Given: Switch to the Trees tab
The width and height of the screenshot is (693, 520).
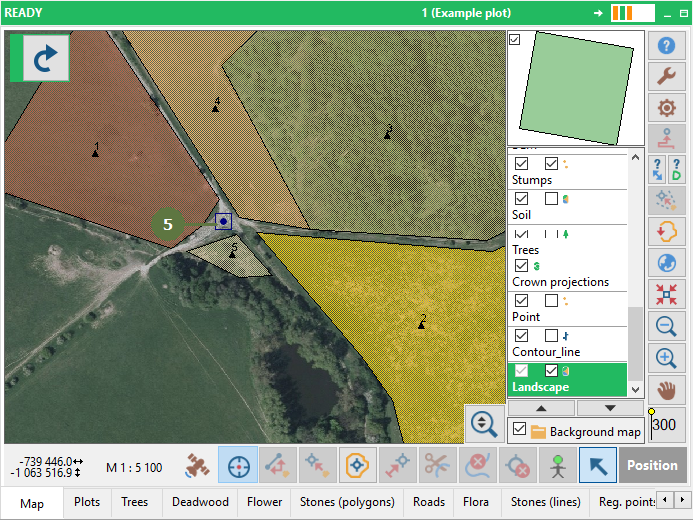Looking at the screenshot, I should (x=134, y=502).
